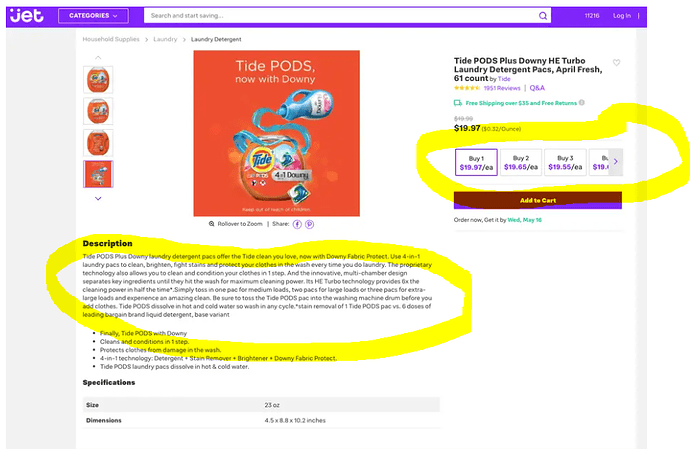The image size is (690, 449).
Task: Click the Rollover to Zoom magnifier icon
Action: pyautogui.click(x=212, y=224)
